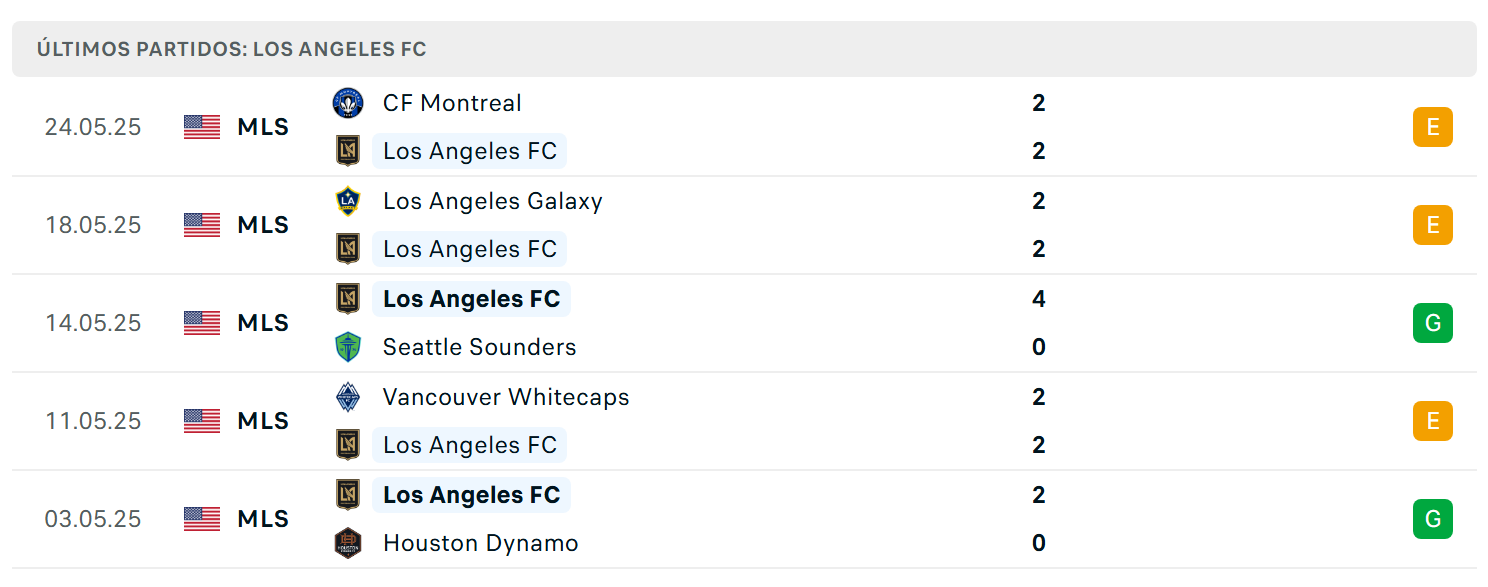Click the green G badge for Houston Dynamo match
The image size is (1488, 587).
(1432, 519)
